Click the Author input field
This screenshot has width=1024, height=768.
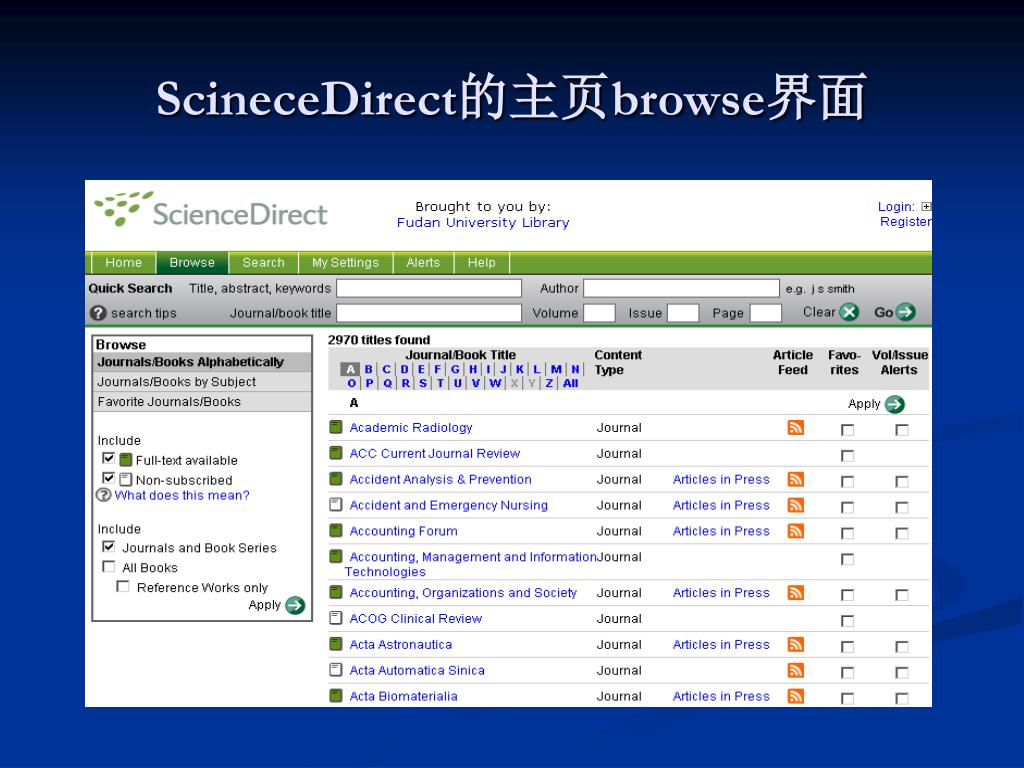tap(681, 289)
